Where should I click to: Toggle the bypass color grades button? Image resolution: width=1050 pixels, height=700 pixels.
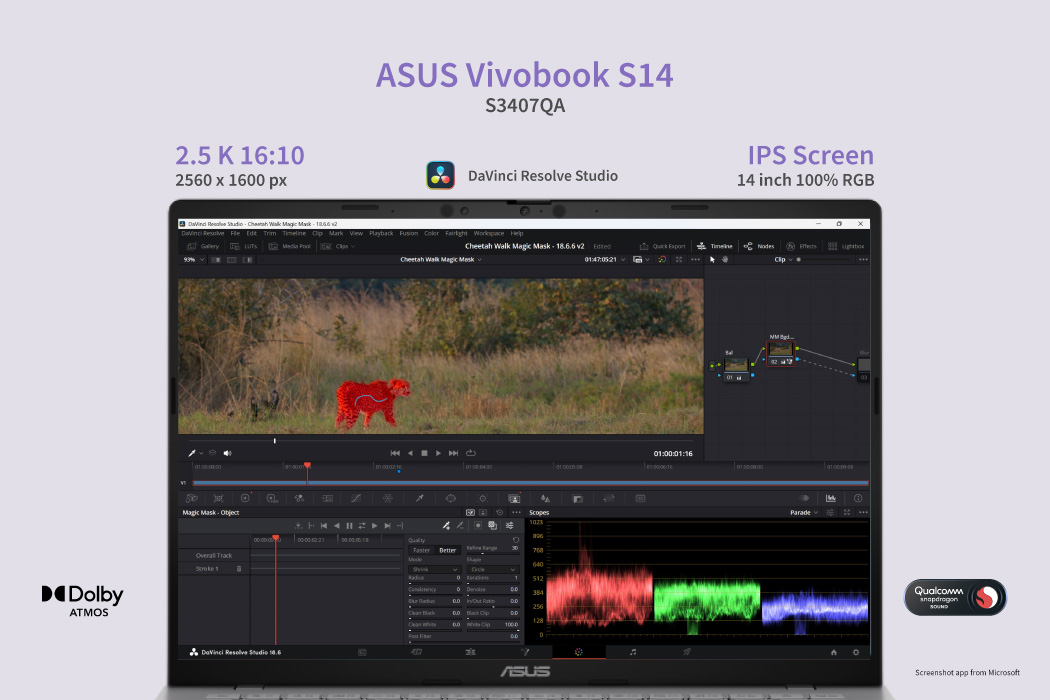[662, 259]
